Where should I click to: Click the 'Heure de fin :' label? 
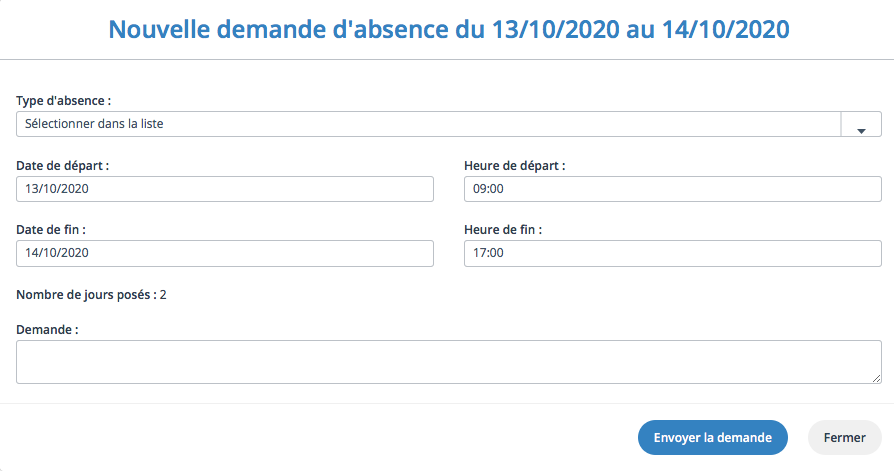coord(503,230)
